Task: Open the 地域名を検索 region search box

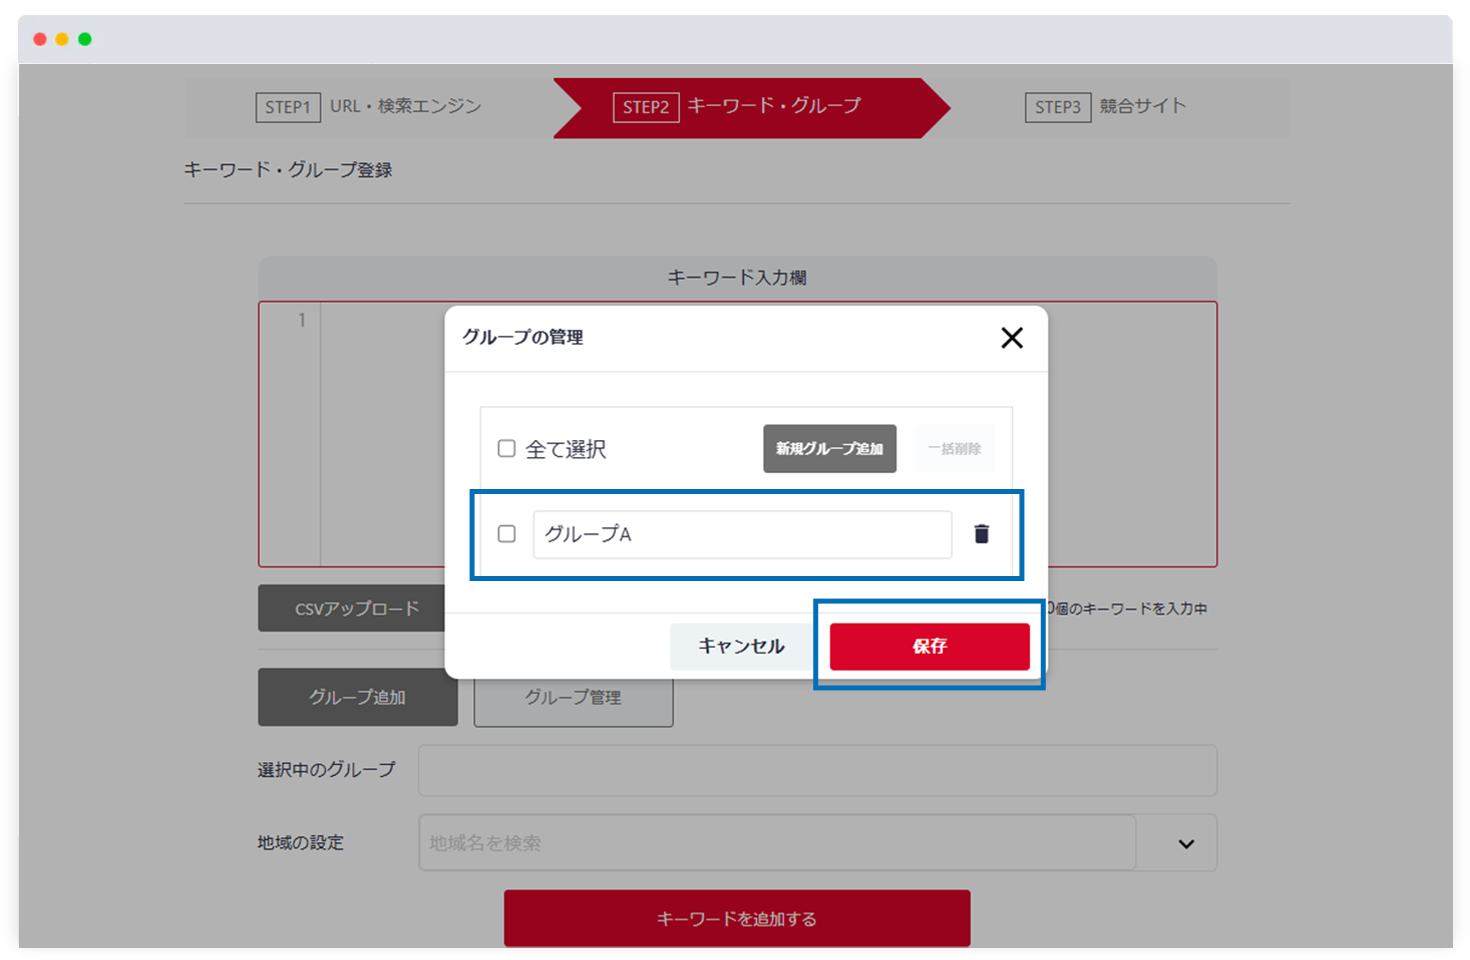Action: 700,843
